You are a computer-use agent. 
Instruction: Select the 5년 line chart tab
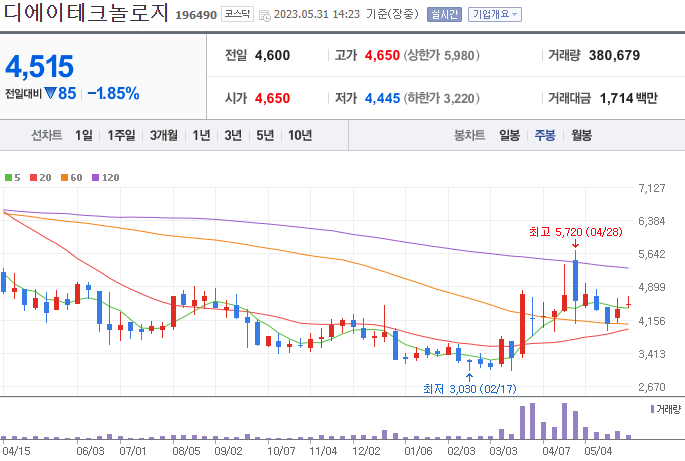point(265,135)
